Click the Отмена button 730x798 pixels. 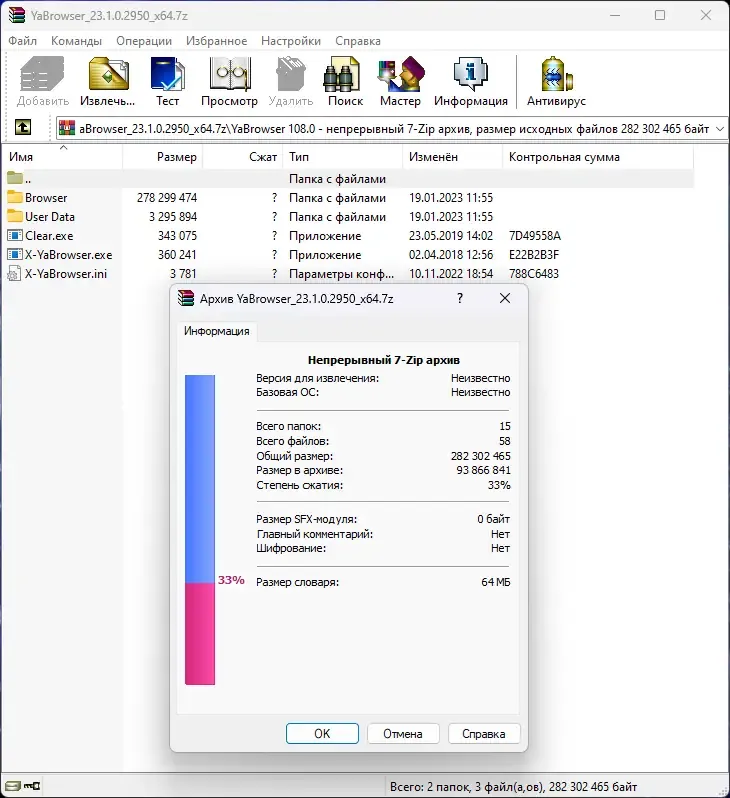point(403,733)
